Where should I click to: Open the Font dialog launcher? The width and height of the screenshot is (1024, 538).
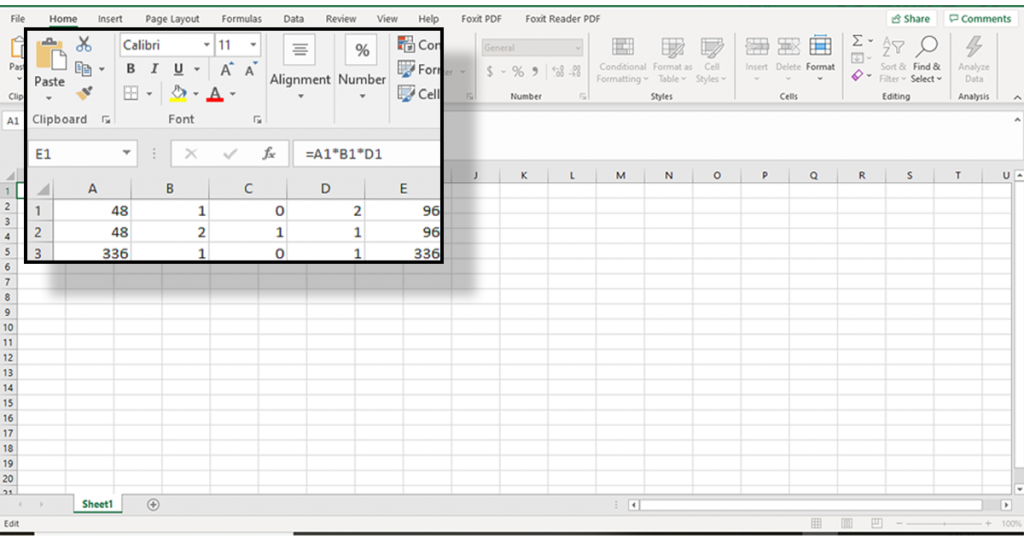point(257,120)
